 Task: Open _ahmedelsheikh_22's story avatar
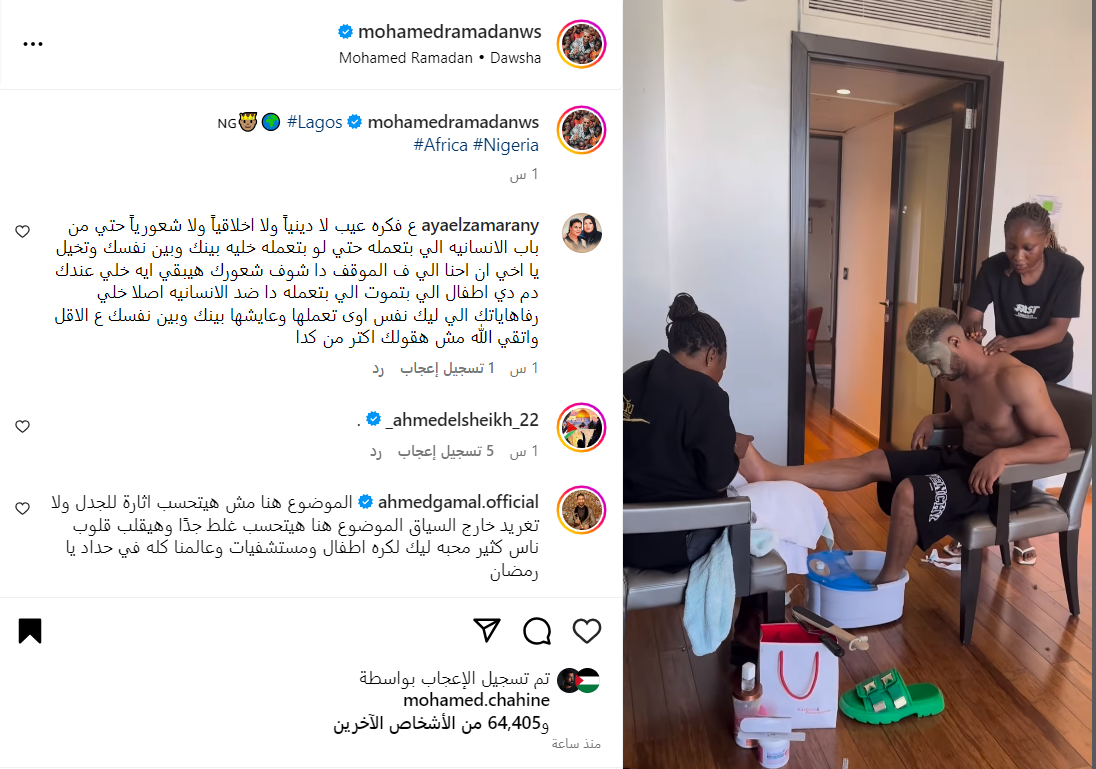581,428
